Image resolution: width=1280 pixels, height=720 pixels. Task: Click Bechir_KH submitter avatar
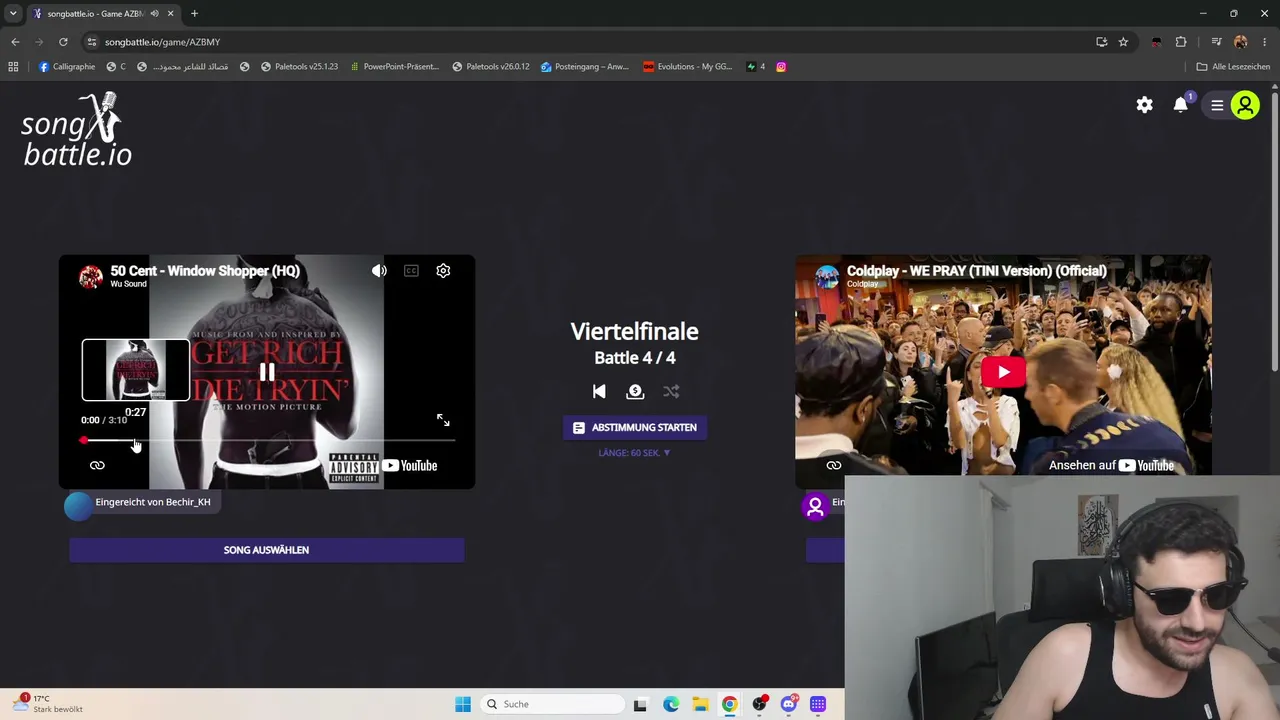click(x=78, y=506)
